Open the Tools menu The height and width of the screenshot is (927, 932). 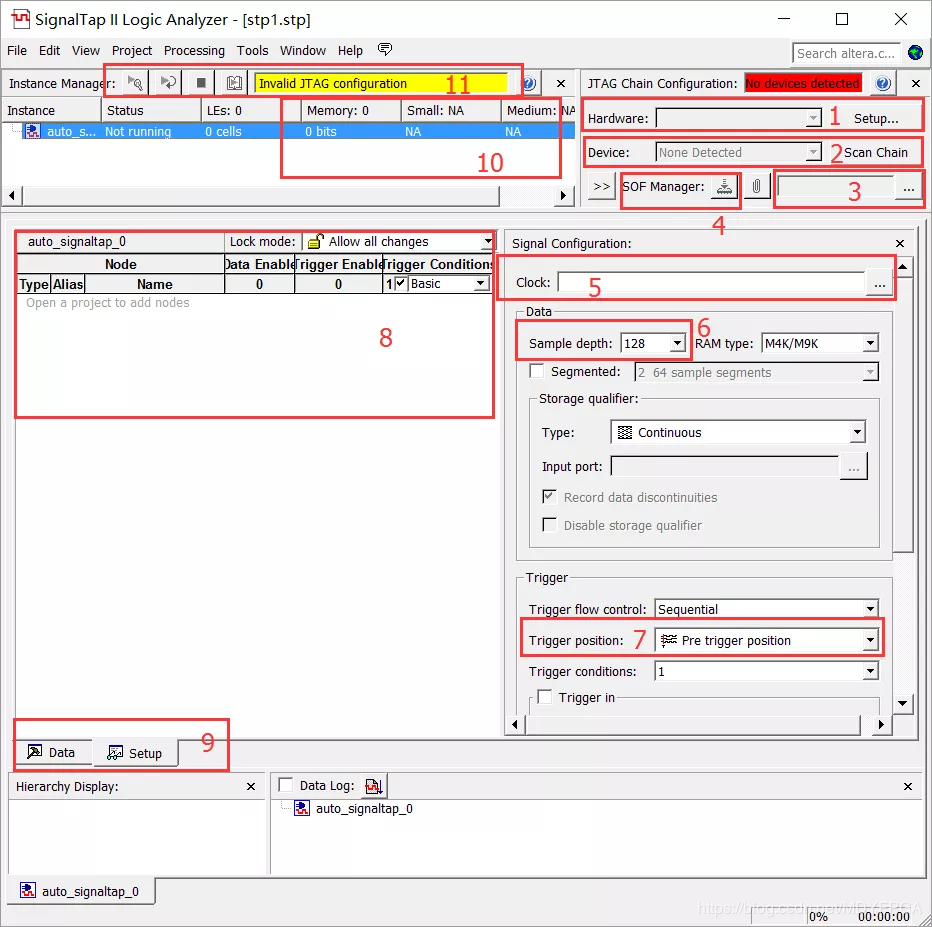252,51
